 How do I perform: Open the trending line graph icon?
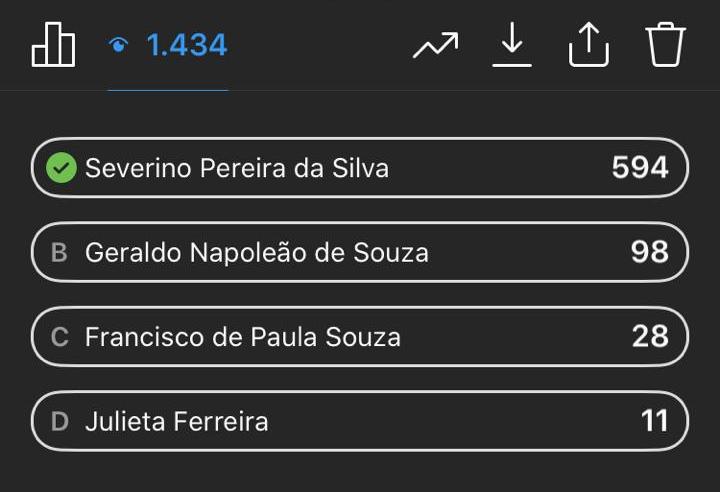tap(435, 45)
